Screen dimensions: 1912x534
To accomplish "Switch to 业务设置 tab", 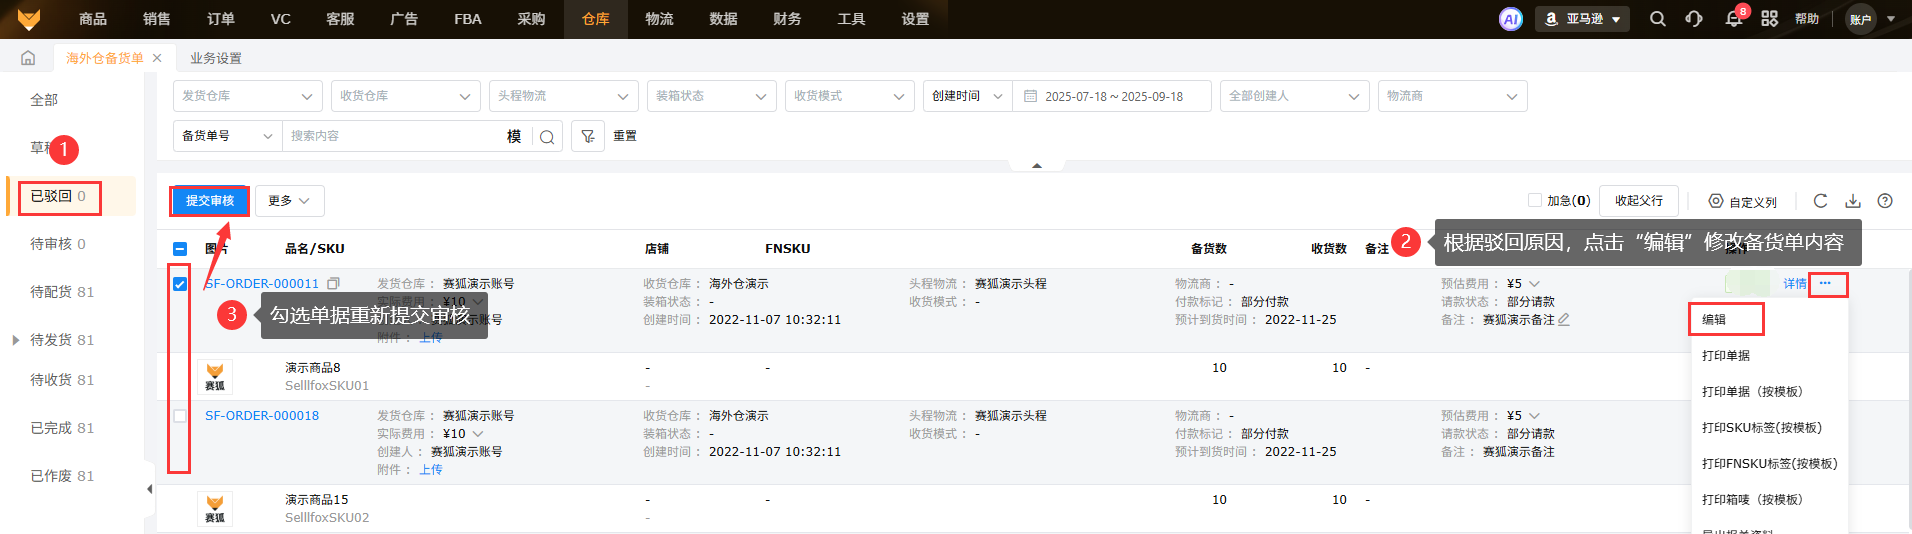I will pyautogui.click(x=216, y=58).
